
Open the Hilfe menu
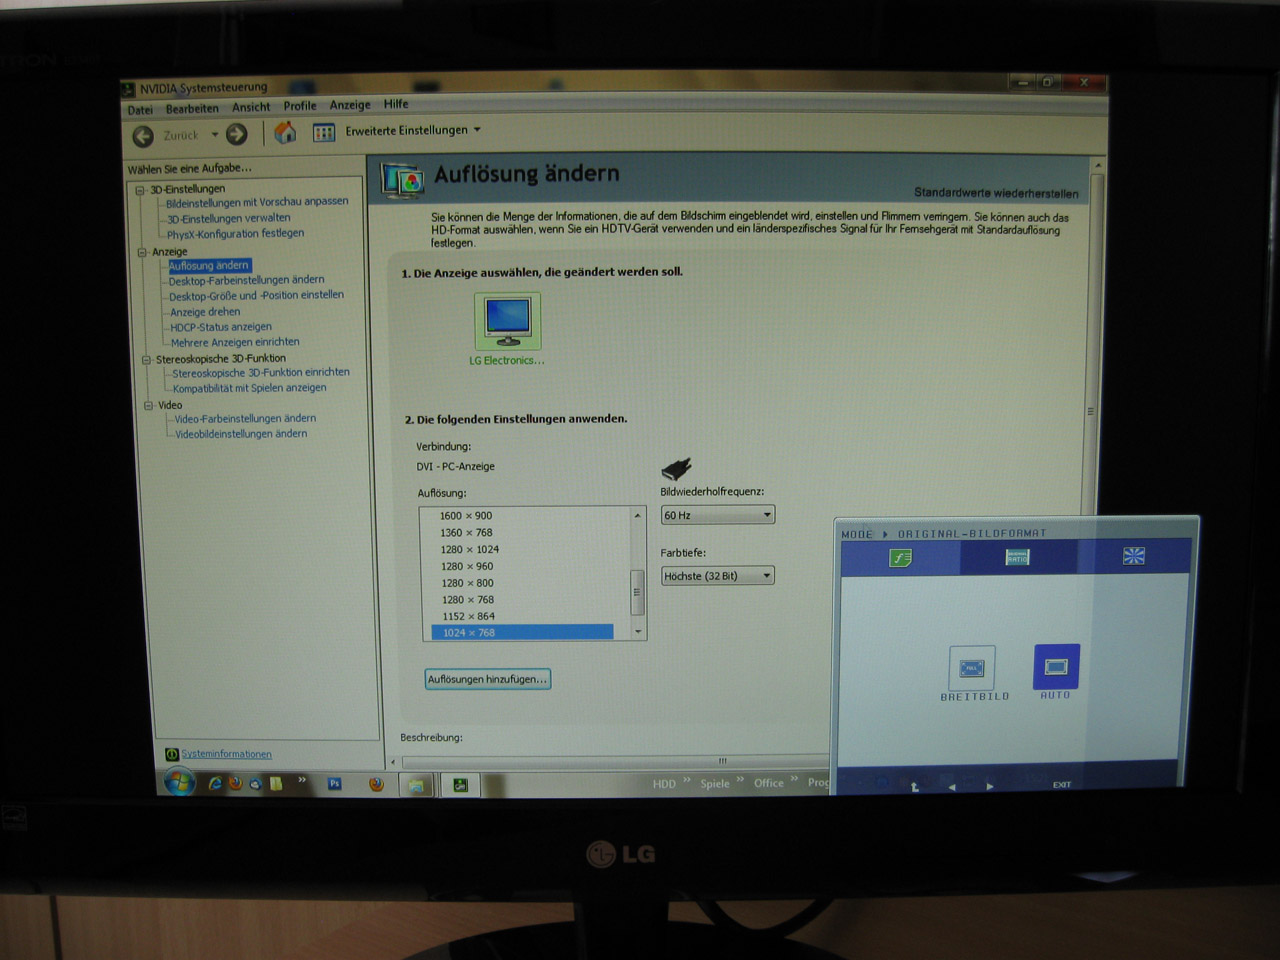[396, 104]
